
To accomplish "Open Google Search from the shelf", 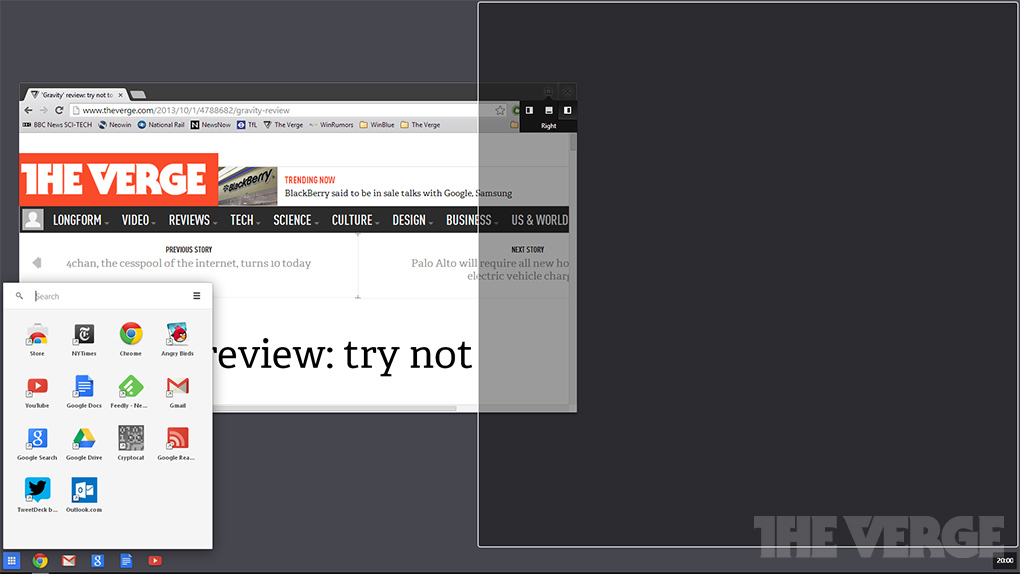I will point(98,560).
